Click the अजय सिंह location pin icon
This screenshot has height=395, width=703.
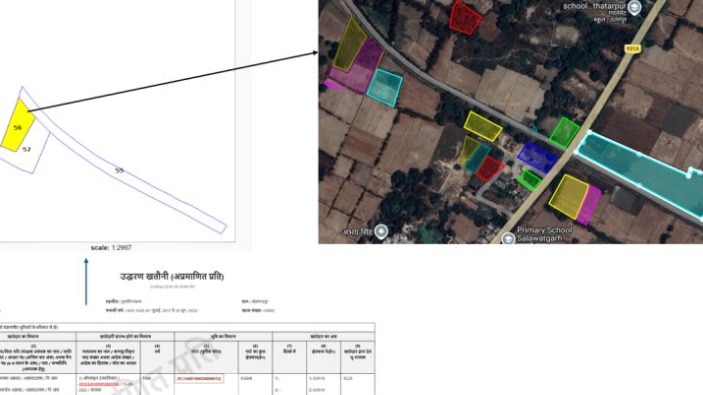[381, 231]
